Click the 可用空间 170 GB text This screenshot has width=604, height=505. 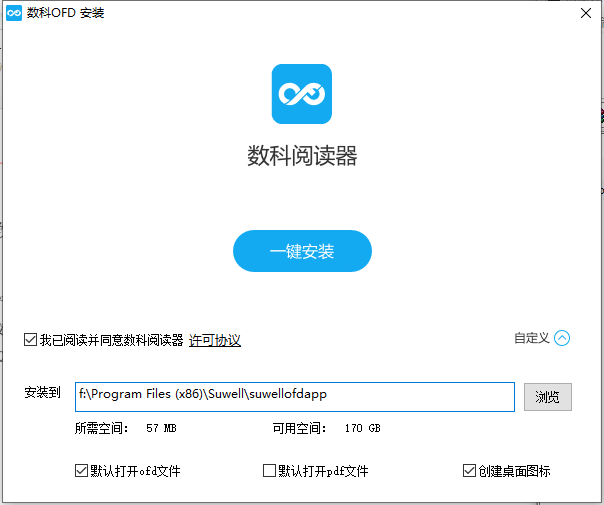(326, 428)
